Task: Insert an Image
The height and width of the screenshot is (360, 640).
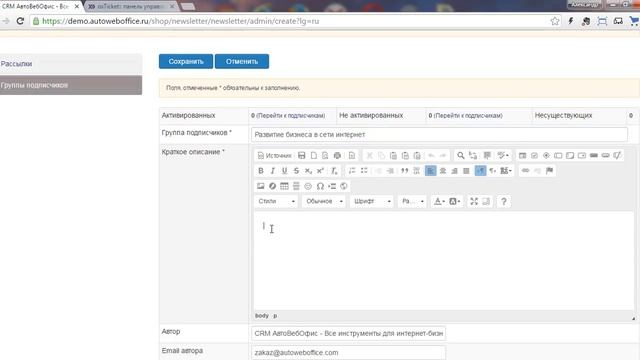Action: pos(260,186)
